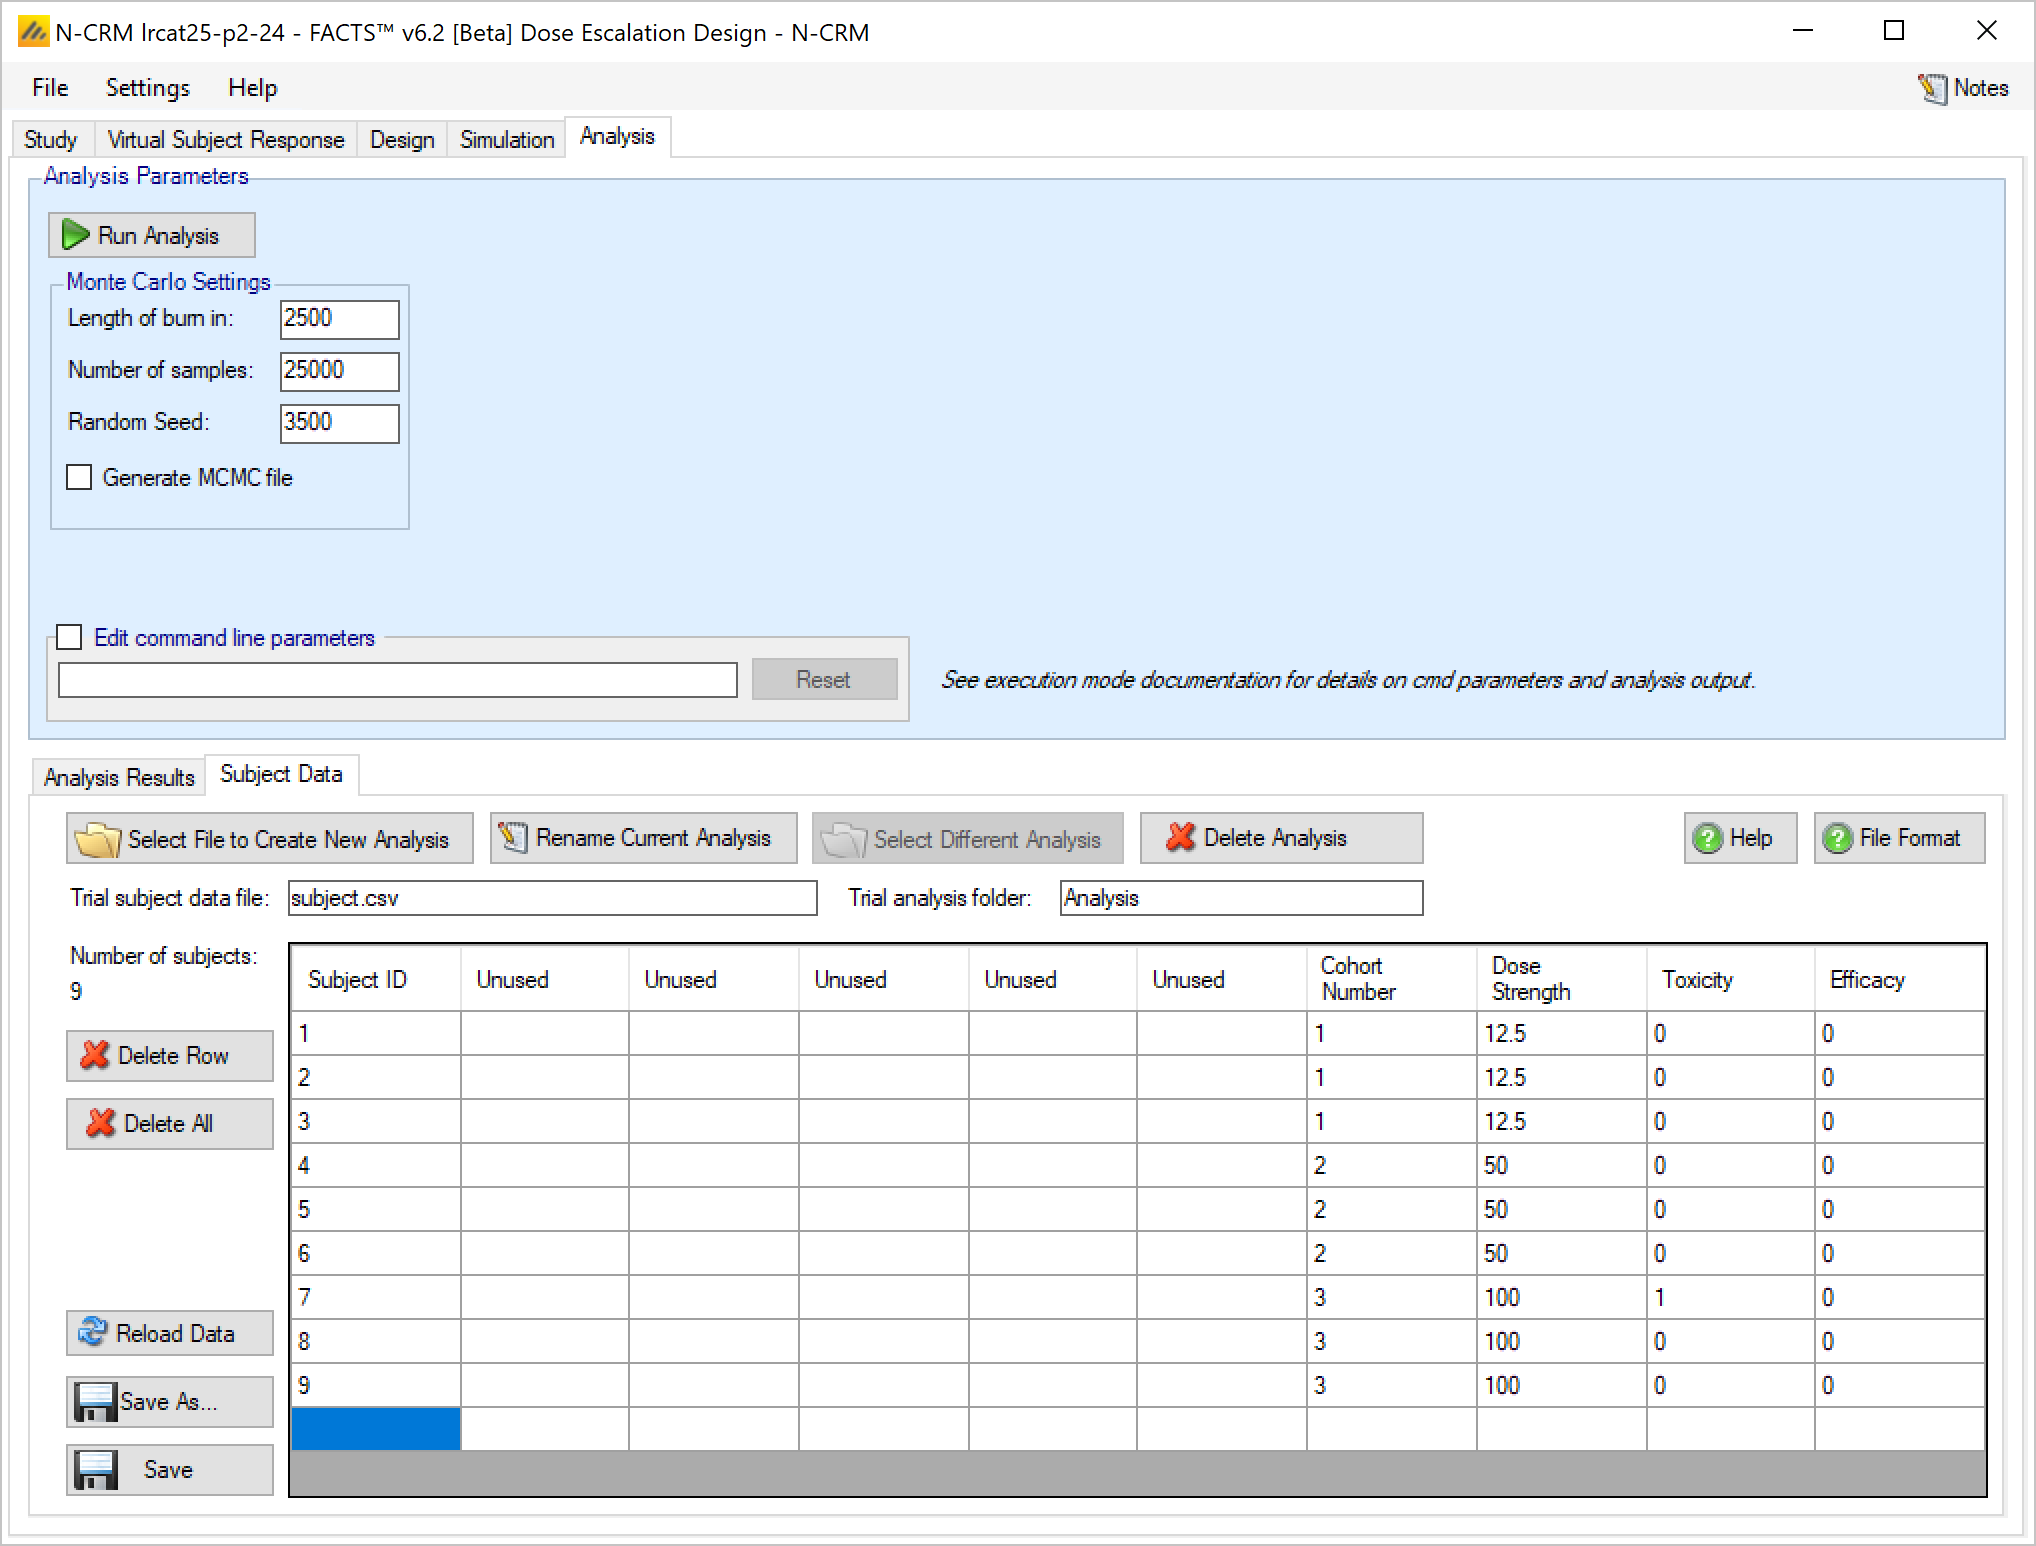Click the green Run Analysis play icon
This screenshot has height=1546, width=2036.
point(76,235)
